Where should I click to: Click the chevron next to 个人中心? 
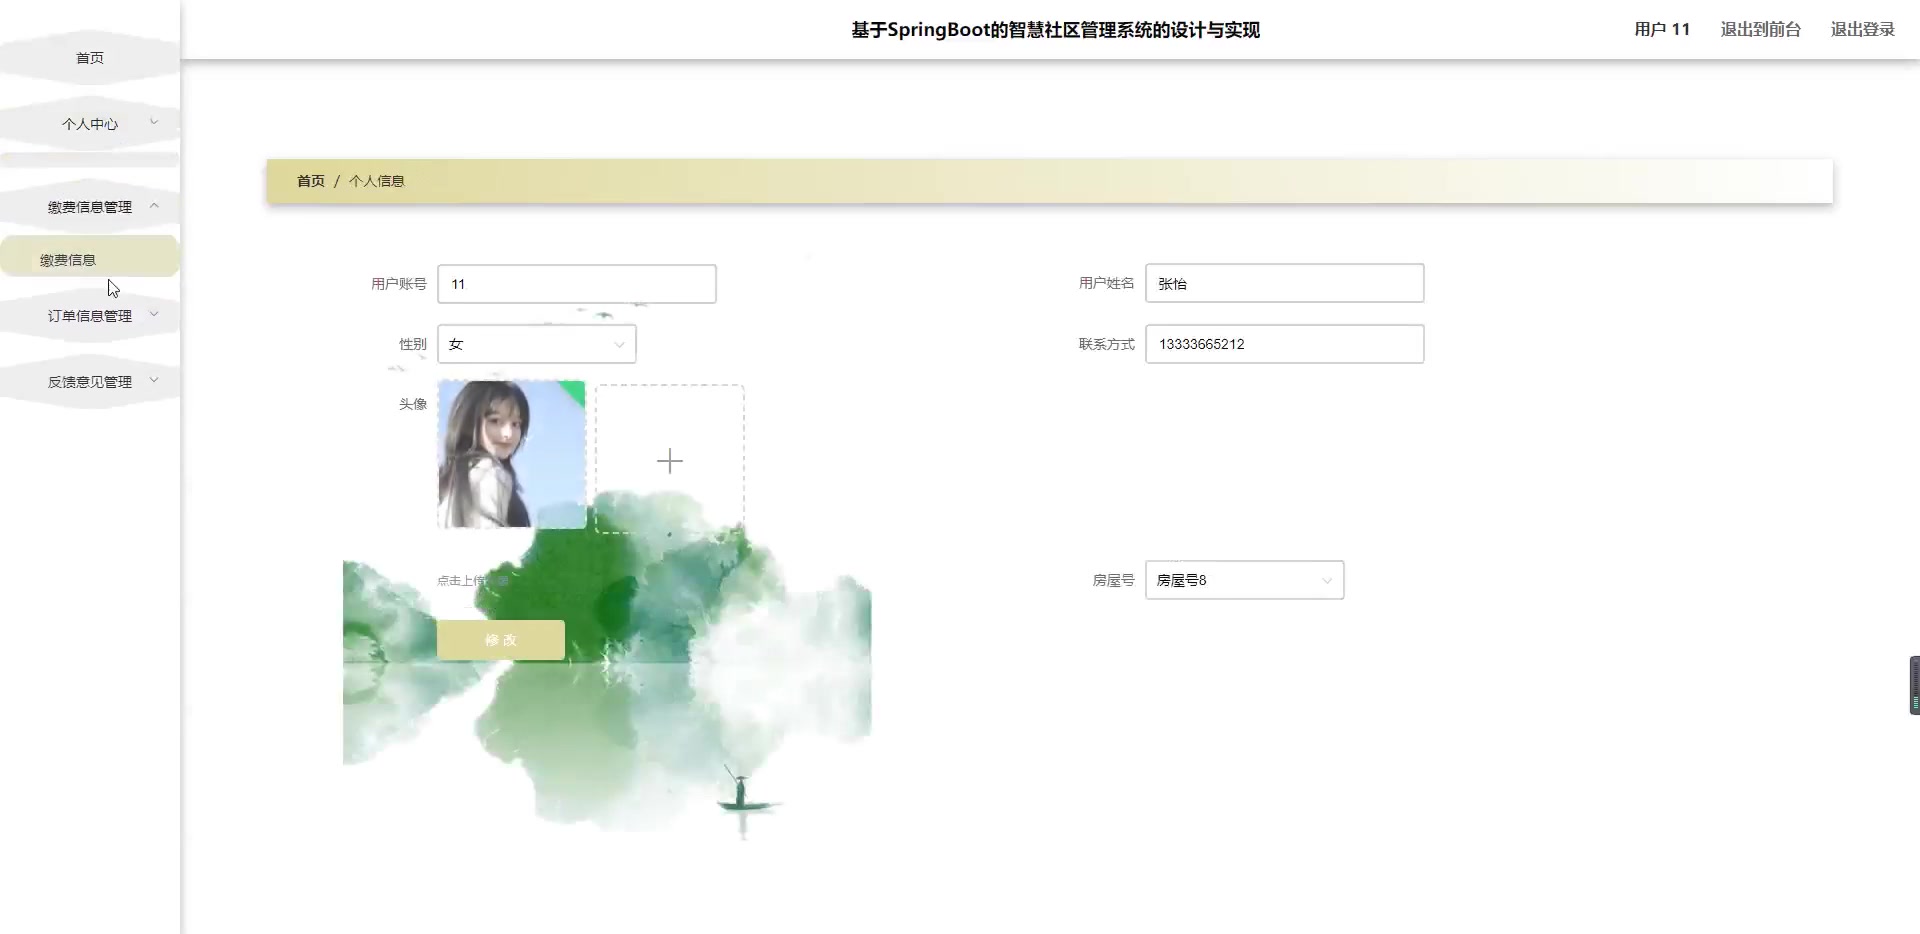[154, 122]
